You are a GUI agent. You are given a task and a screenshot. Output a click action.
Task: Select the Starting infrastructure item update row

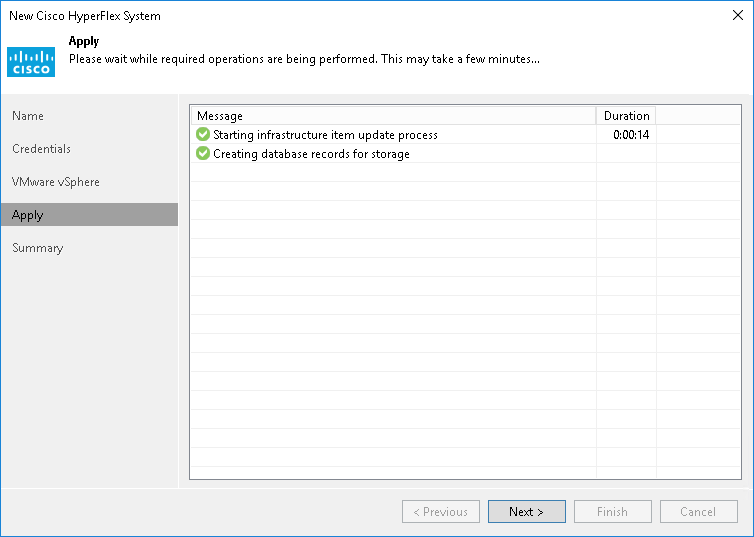coord(325,135)
